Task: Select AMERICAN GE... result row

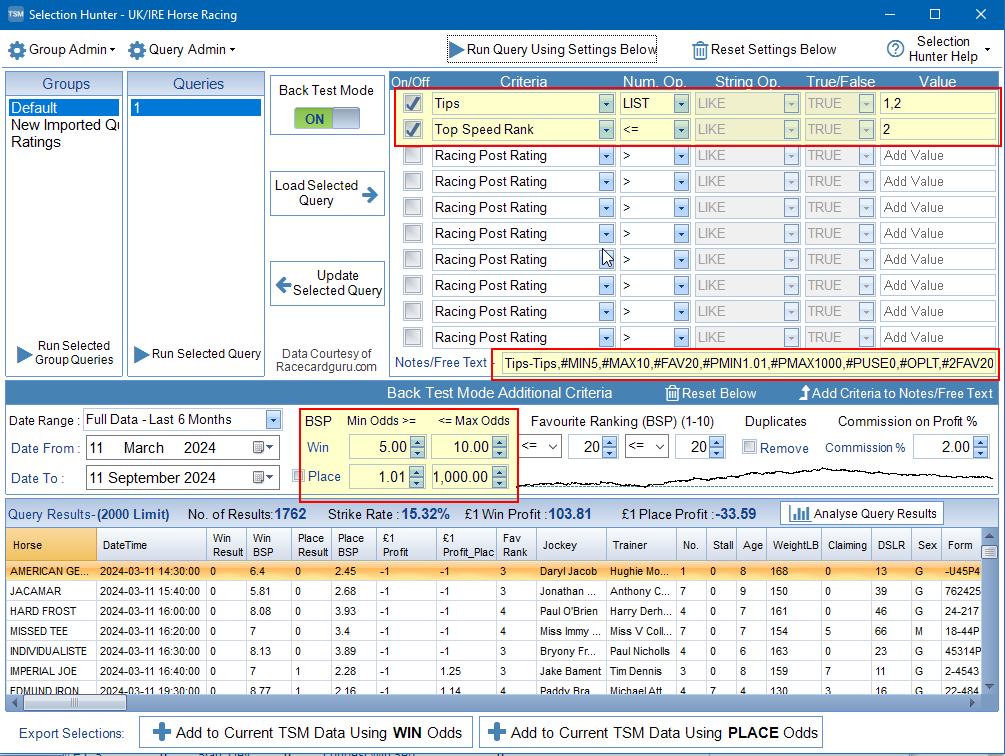Action: [x=494, y=571]
